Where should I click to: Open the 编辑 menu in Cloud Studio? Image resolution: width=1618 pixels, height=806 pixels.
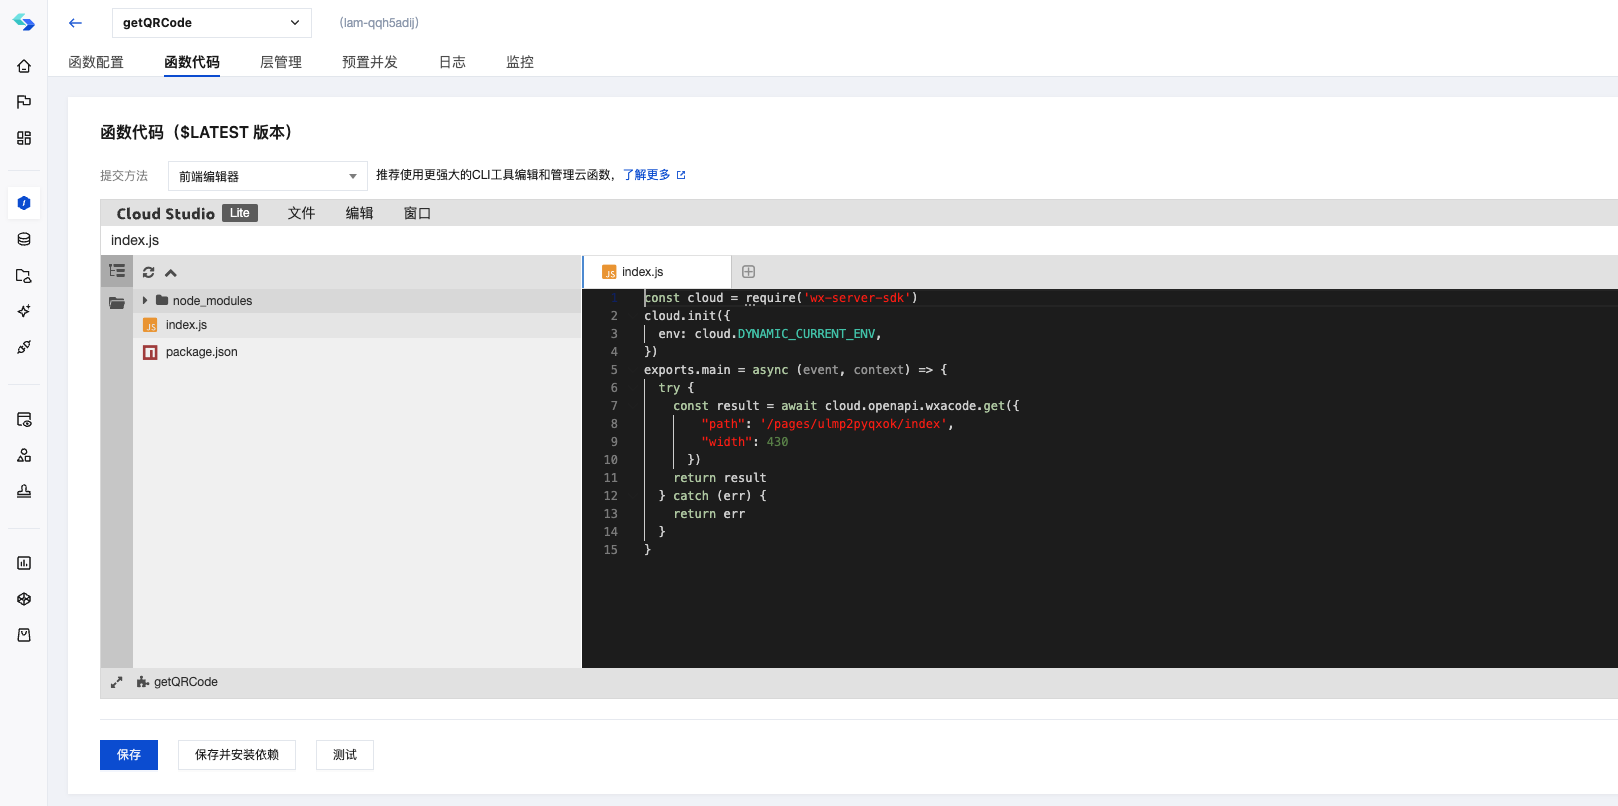[x=359, y=213]
